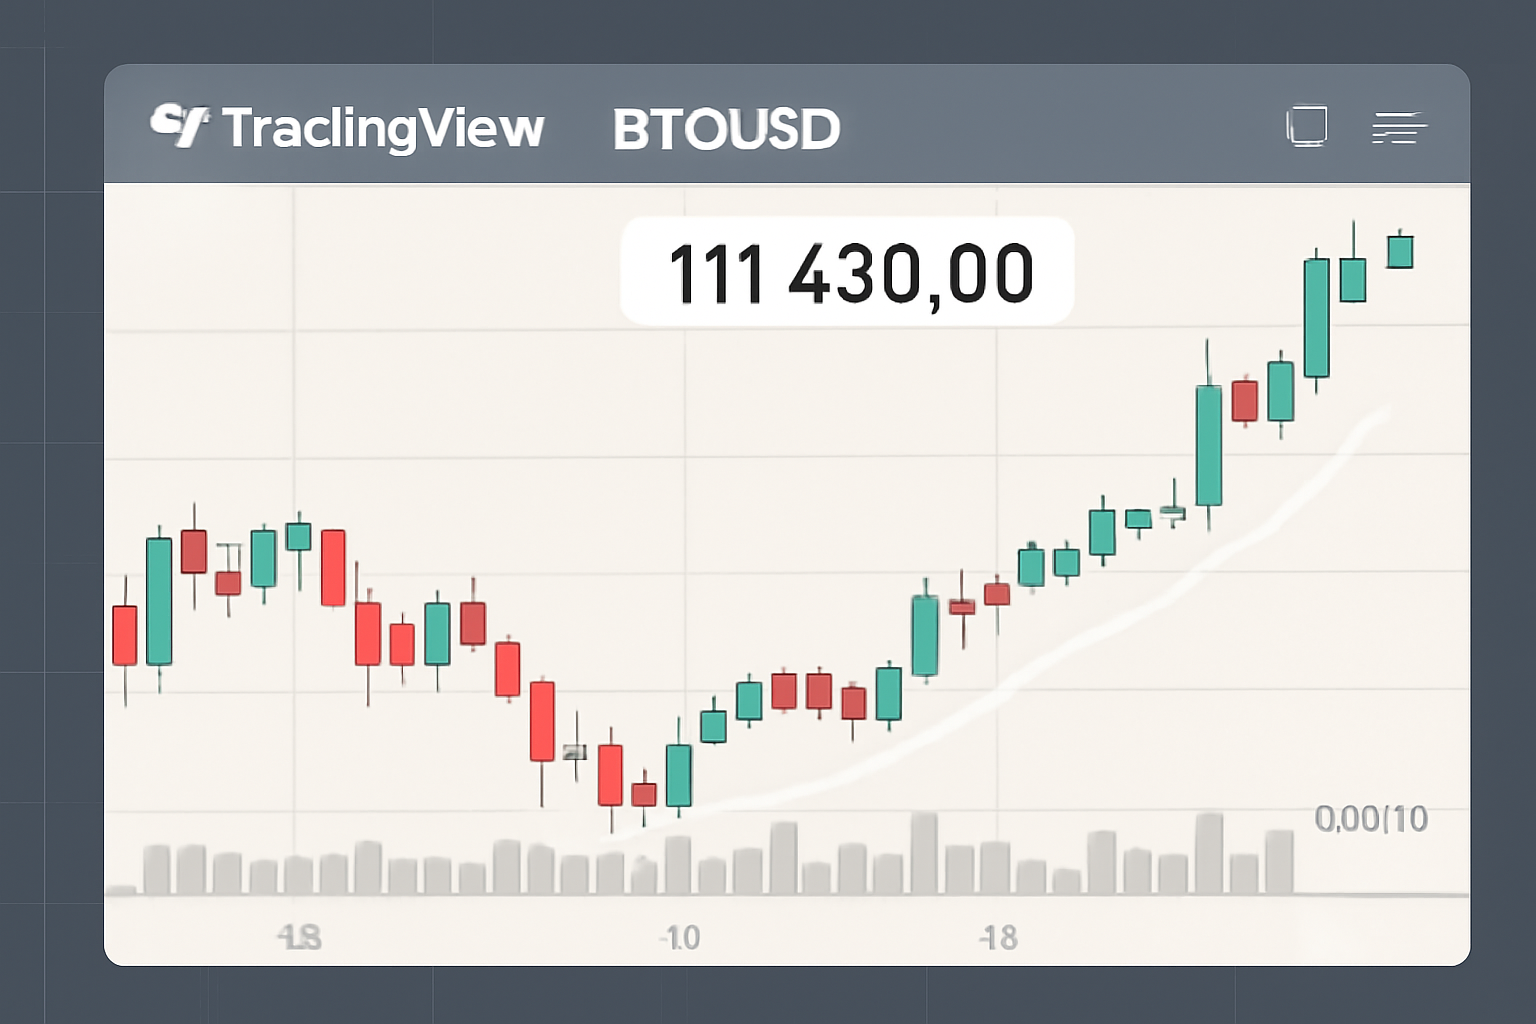
Task: Click the left 18 date label on axis
Action: click(x=299, y=938)
